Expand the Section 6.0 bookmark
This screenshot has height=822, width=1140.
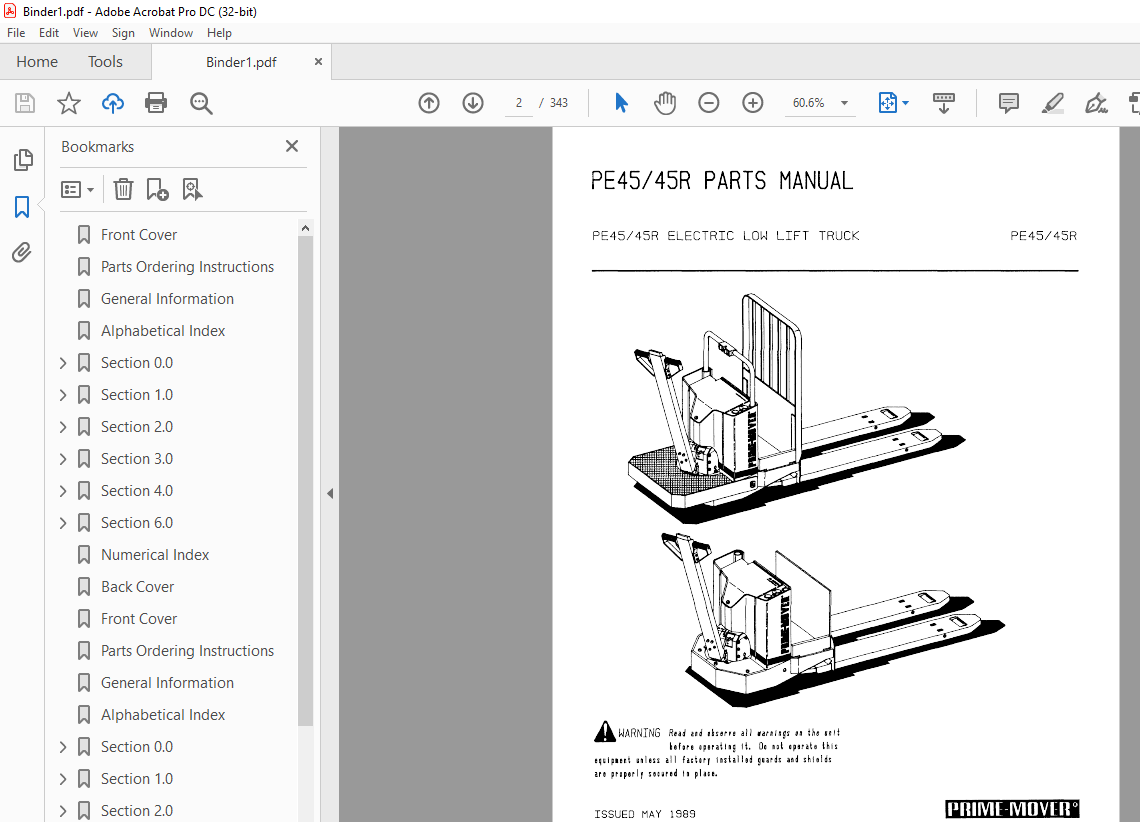click(x=63, y=523)
